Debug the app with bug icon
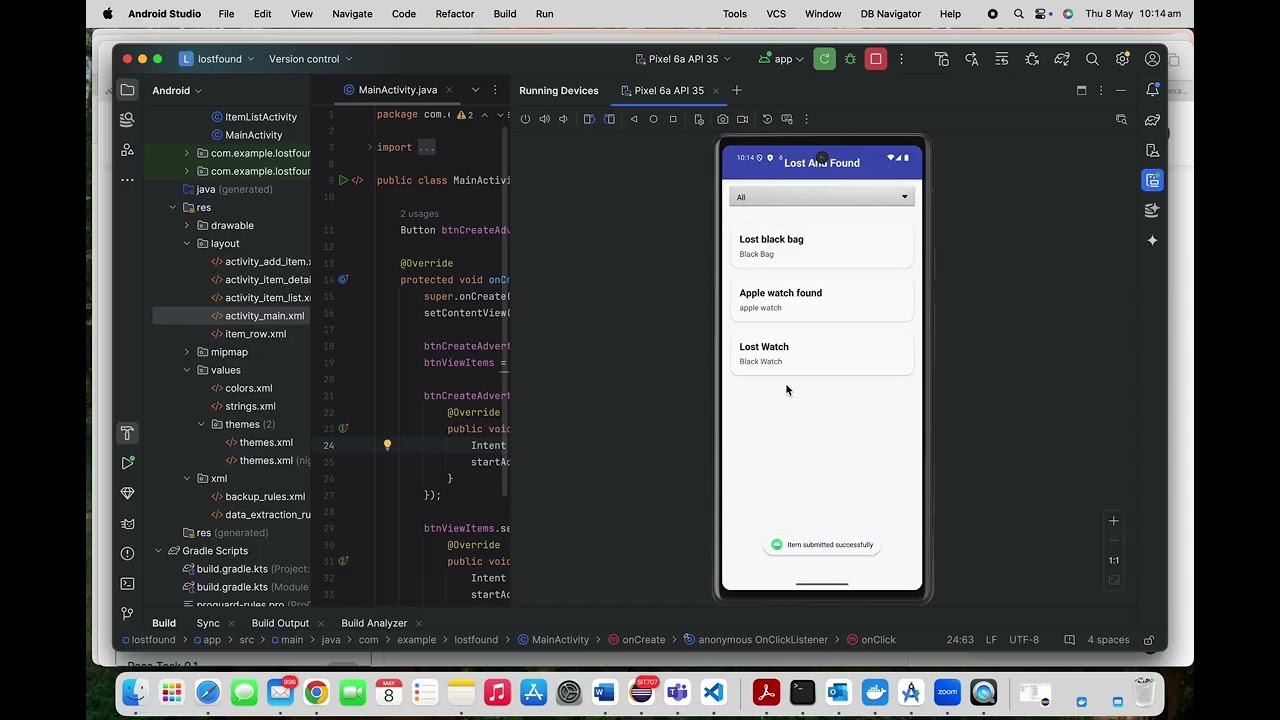This screenshot has width=1280, height=720. [x=850, y=59]
